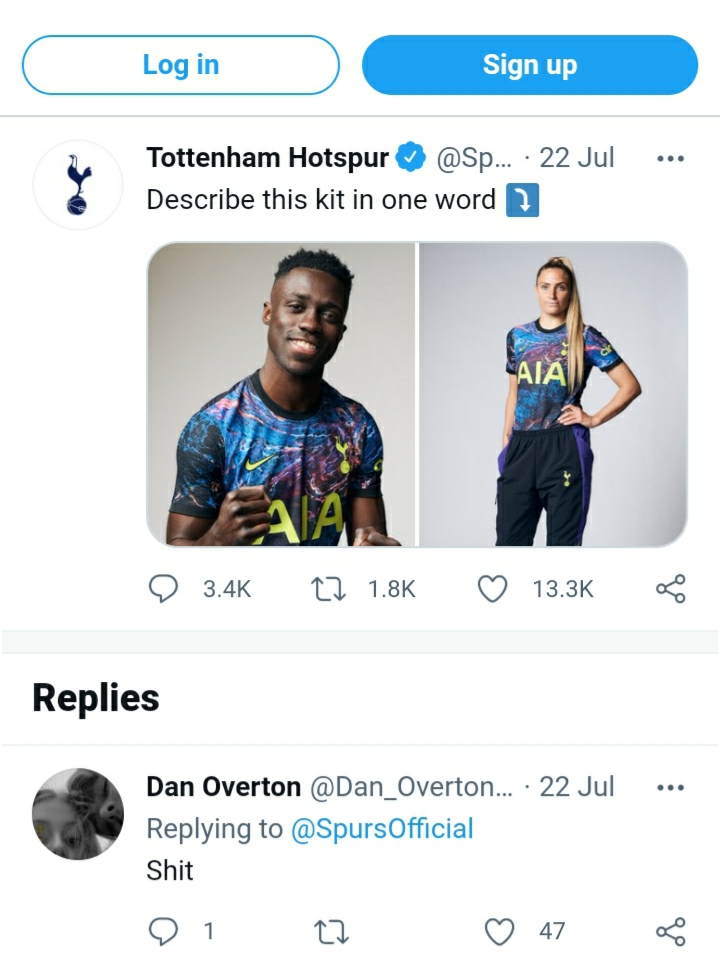Click the verified badge beside Tottenham Hotspur
This screenshot has height=954, width=720.
click(412, 158)
